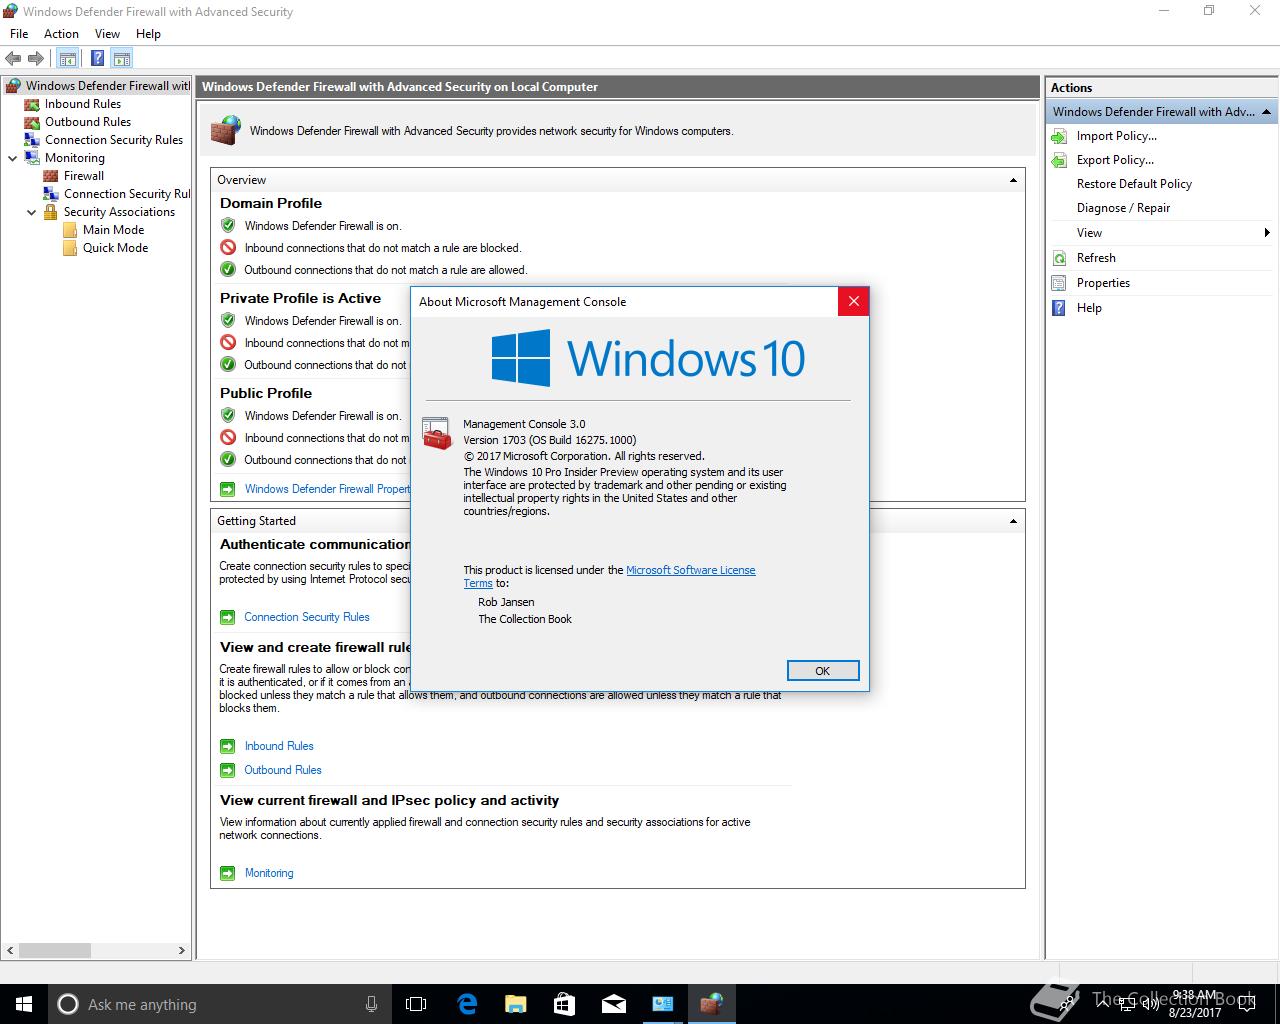The height and width of the screenshot is (1024, 1280).
Task: Open Microsoft Store from the taskbar
Action: 565,1004
